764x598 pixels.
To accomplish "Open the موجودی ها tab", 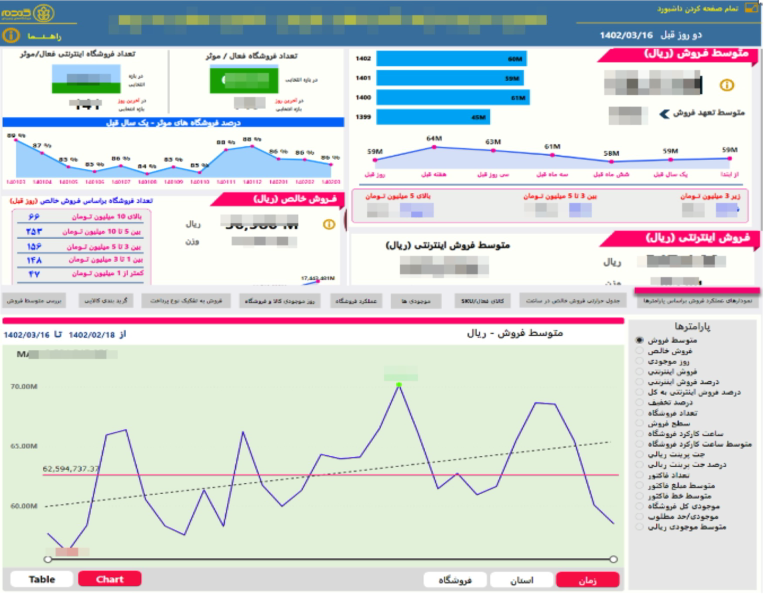I will click(416, 301).
